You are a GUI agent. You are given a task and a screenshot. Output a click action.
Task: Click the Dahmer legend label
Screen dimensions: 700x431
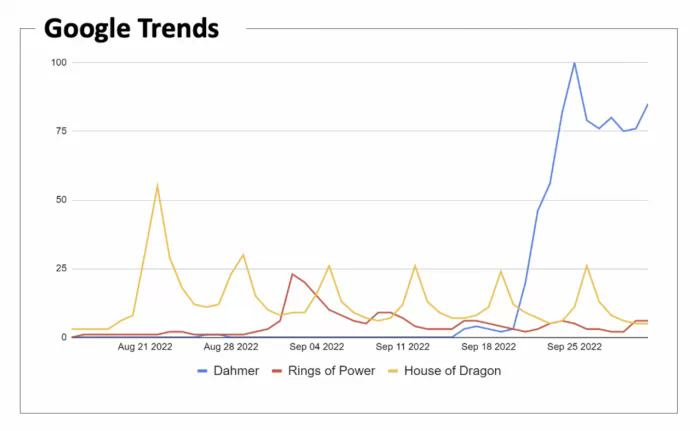(237, 371)
